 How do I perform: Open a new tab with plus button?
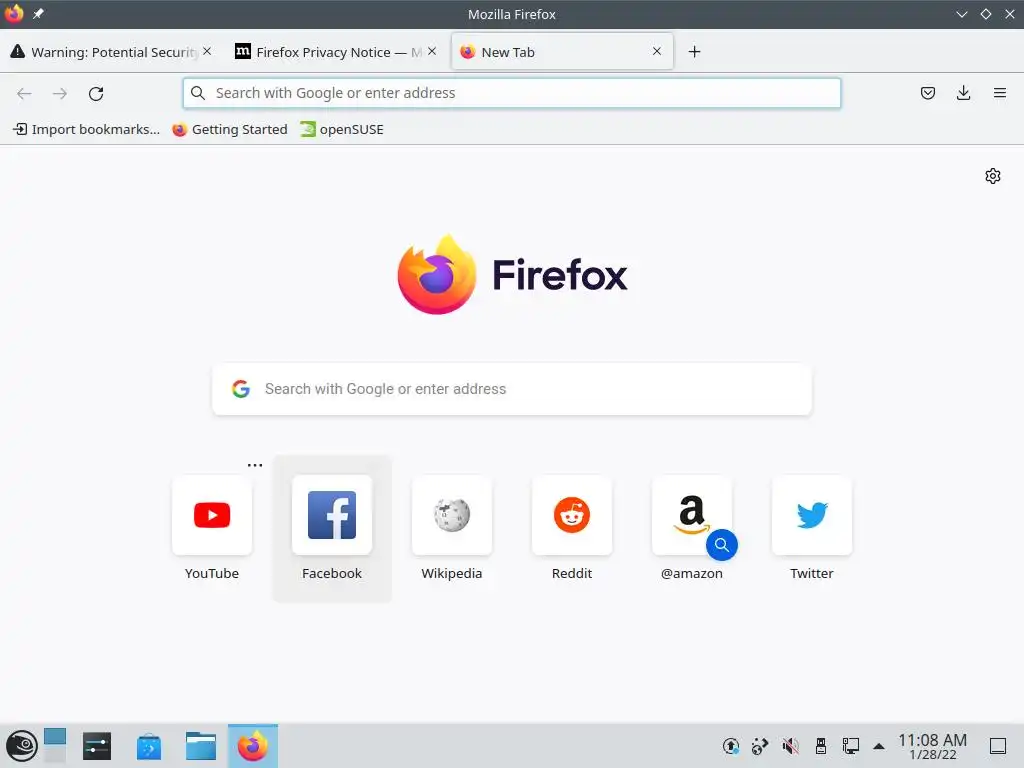pyautogui.click(x=694, y=52)
